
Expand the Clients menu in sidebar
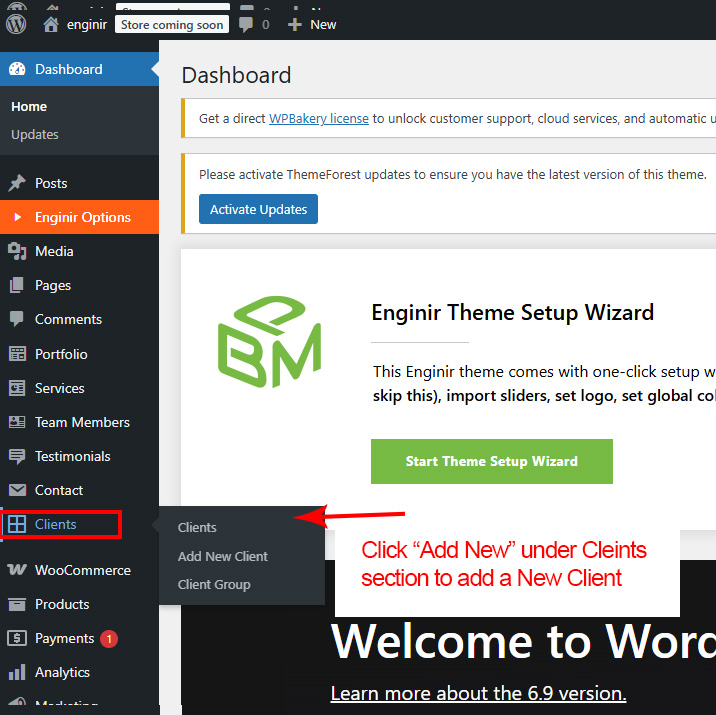pyautogui.click(x=56, y=524)
